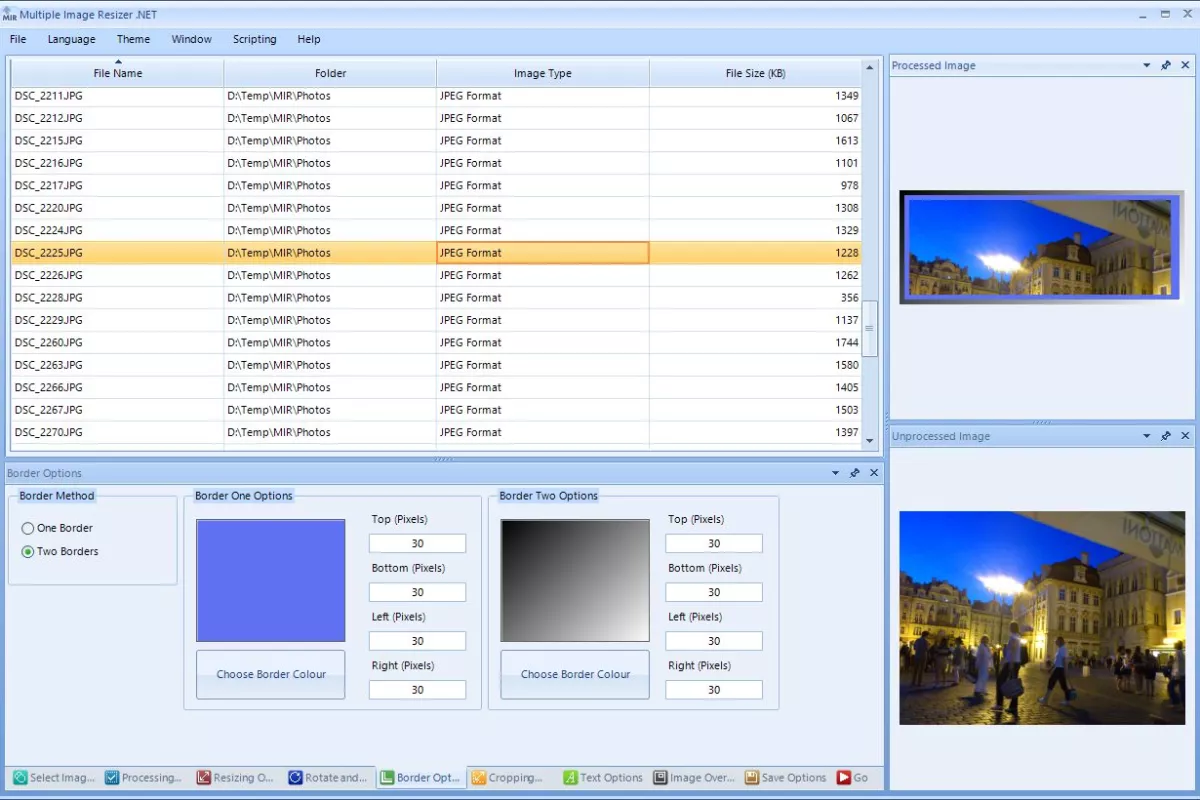Click the Save Options disk icon
The height and width of the screenshot is (800, 1200).
(750, 777)
